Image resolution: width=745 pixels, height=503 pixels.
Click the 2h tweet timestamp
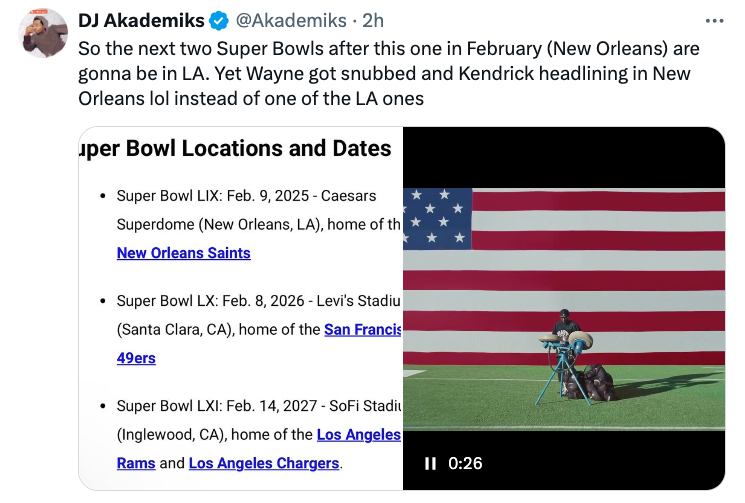[x=373, y=21]
